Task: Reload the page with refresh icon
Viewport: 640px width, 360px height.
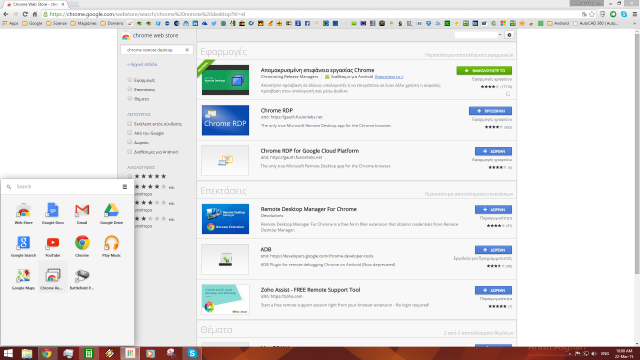Action: click(x=25, y=14)
